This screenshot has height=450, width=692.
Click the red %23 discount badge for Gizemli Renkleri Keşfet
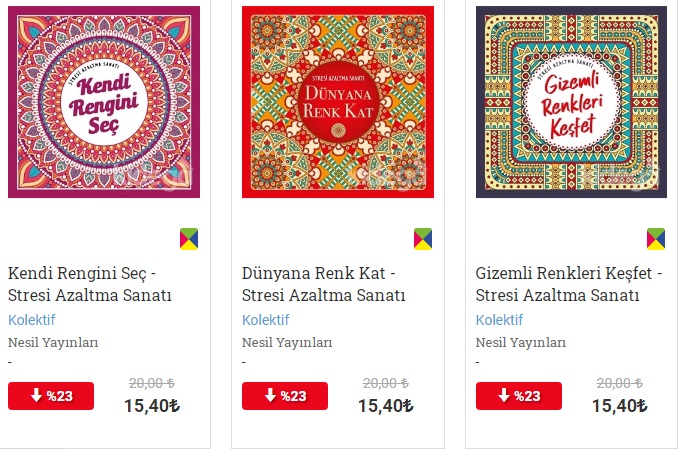pos(519,396)
